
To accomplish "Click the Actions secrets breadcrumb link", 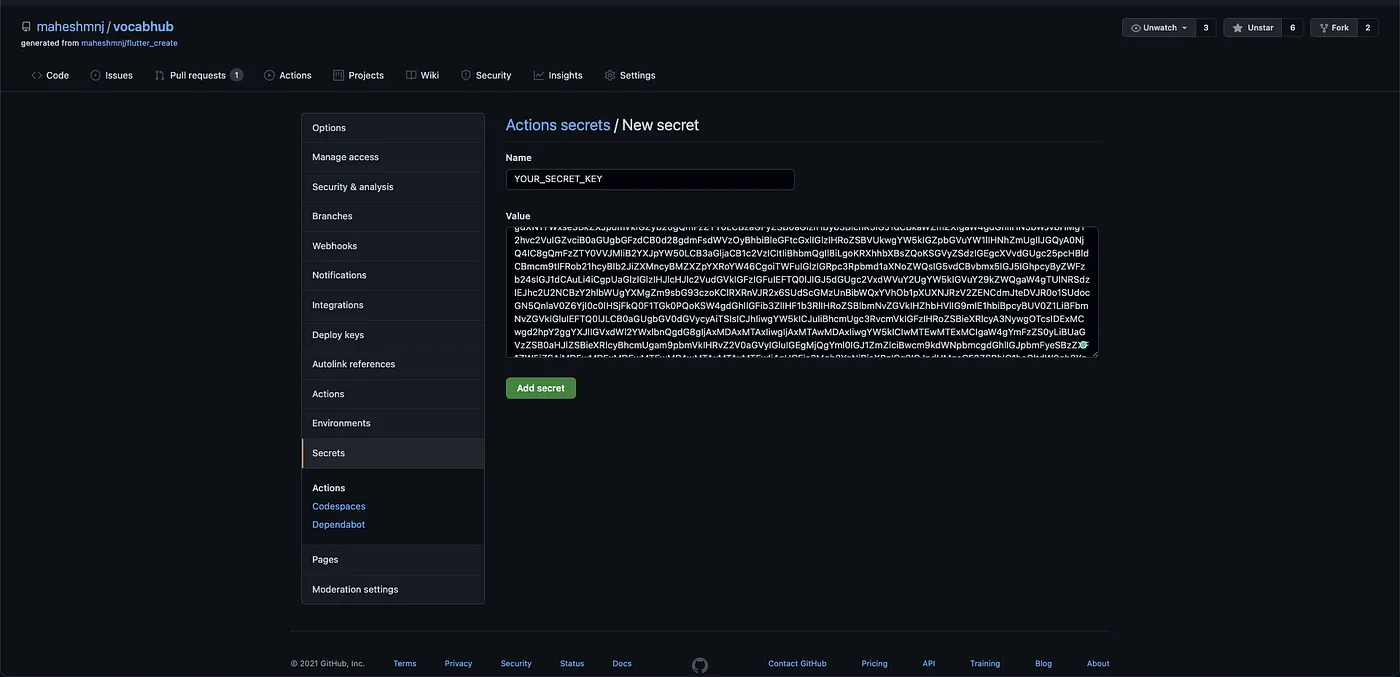I will pyautogui.click(x=558, y=125).
